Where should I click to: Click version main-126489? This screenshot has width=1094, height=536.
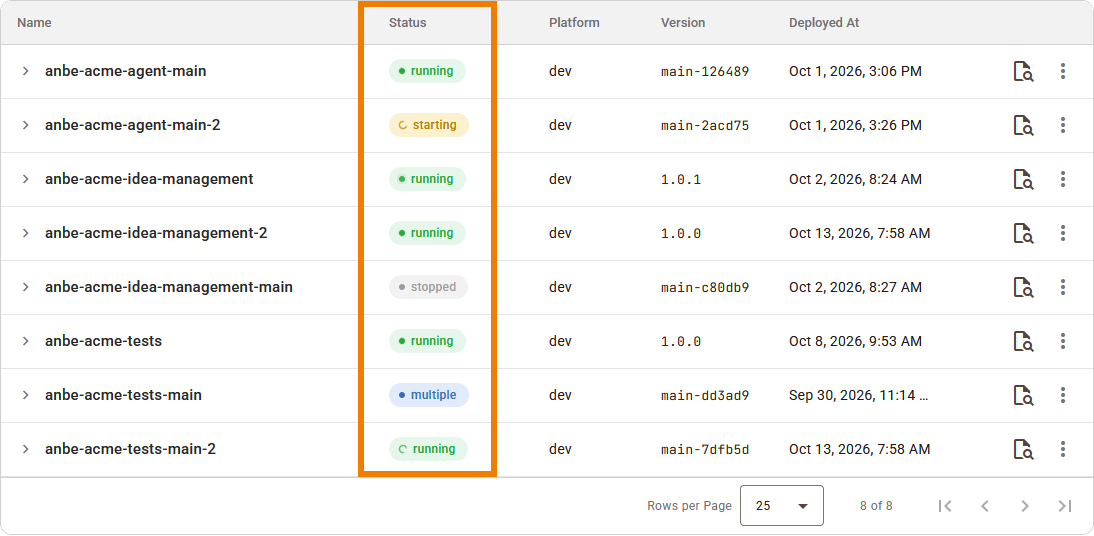(x=705, y=71)
